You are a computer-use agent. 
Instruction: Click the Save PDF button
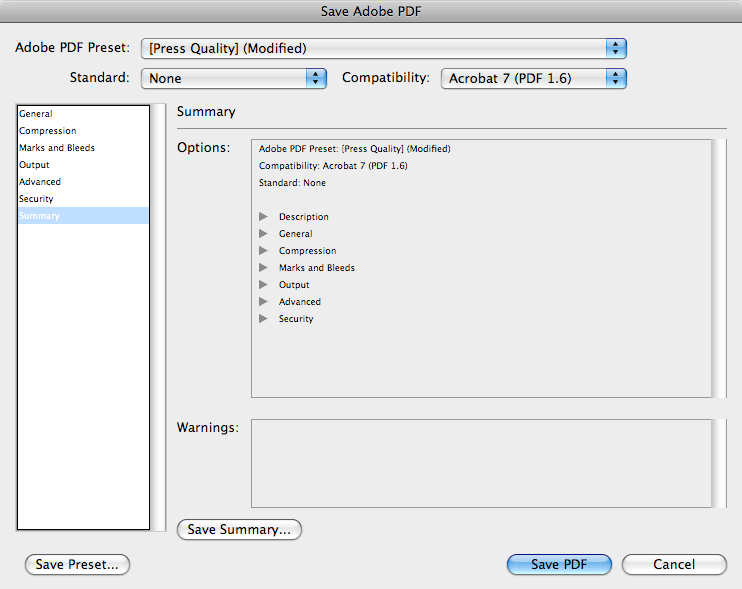pyautogui.click(x=559, y=564)
